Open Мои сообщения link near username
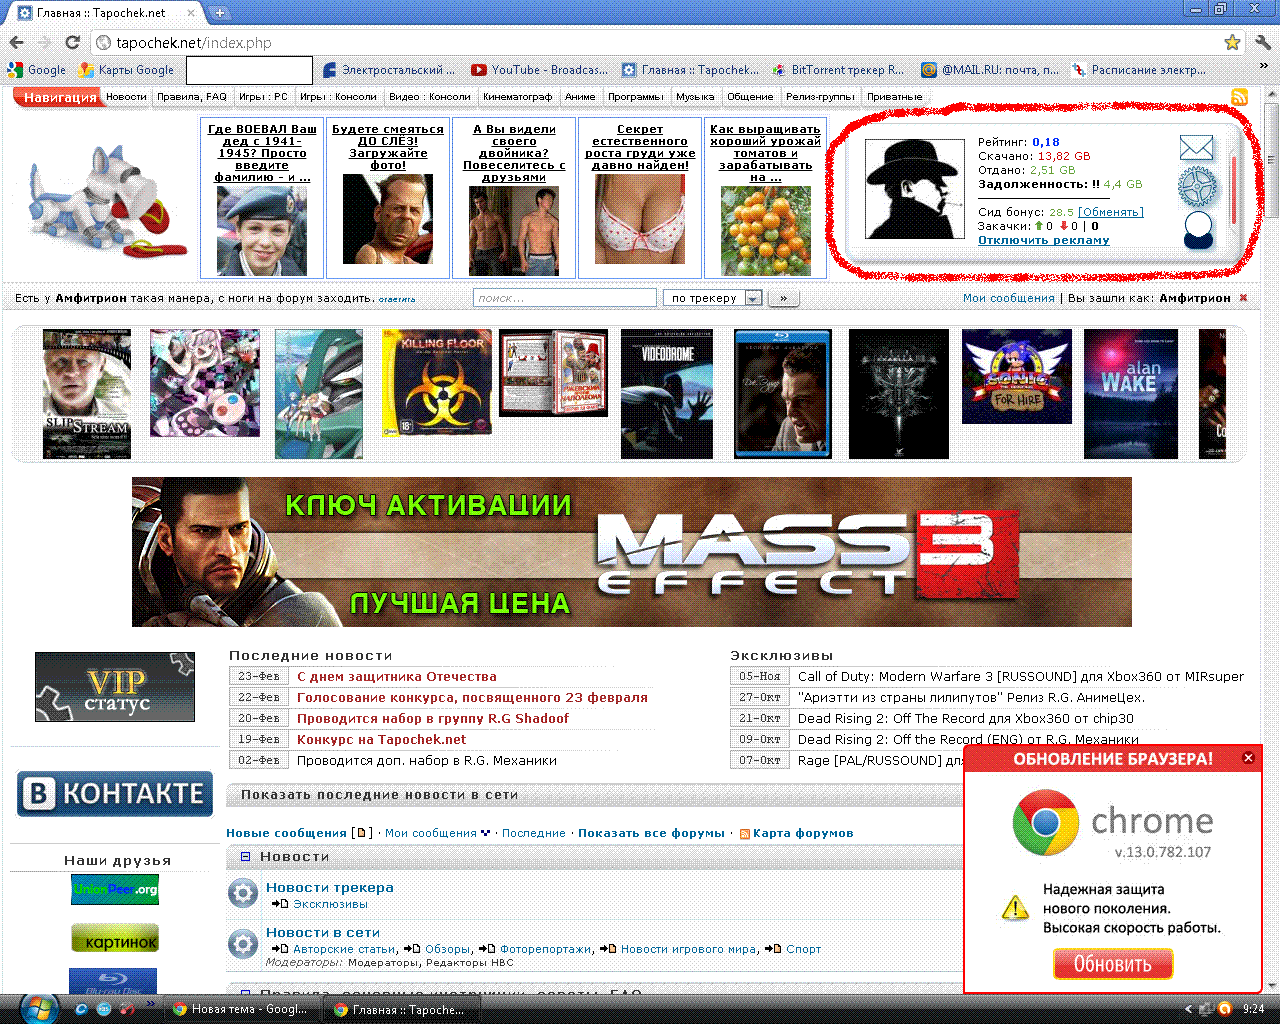The width and height of the screenshot is (1280, 1024). [1008, 298]
